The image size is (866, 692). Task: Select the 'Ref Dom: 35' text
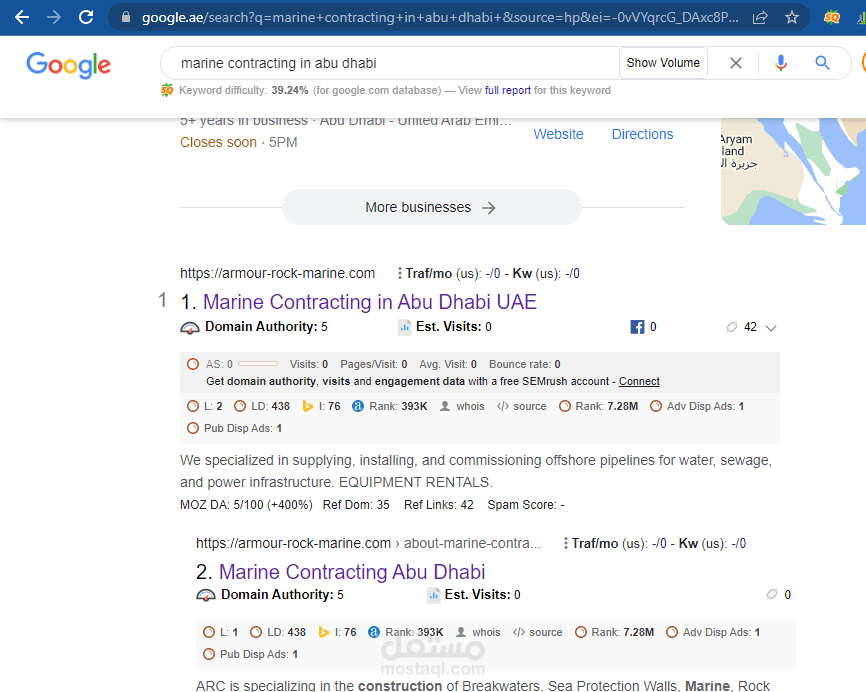[356, 505]
